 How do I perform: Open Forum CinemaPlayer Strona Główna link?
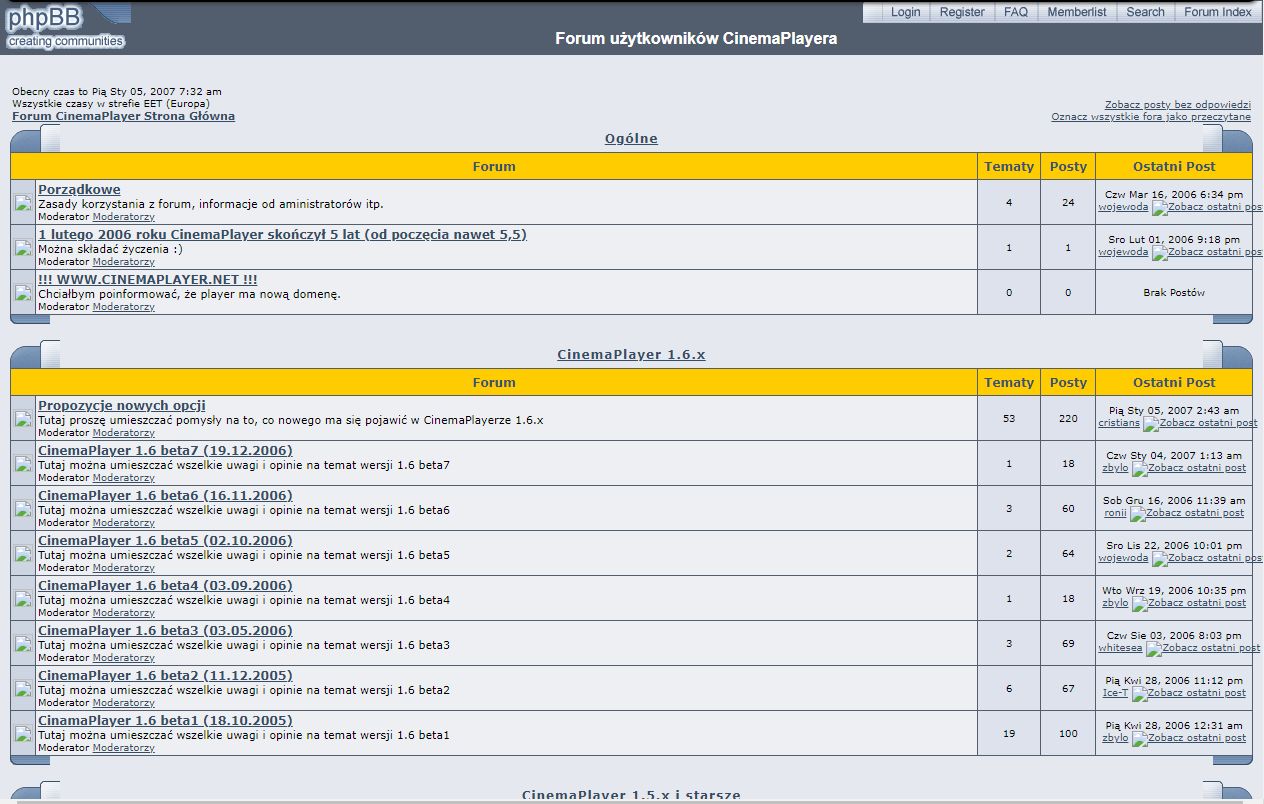click(123, 116)
